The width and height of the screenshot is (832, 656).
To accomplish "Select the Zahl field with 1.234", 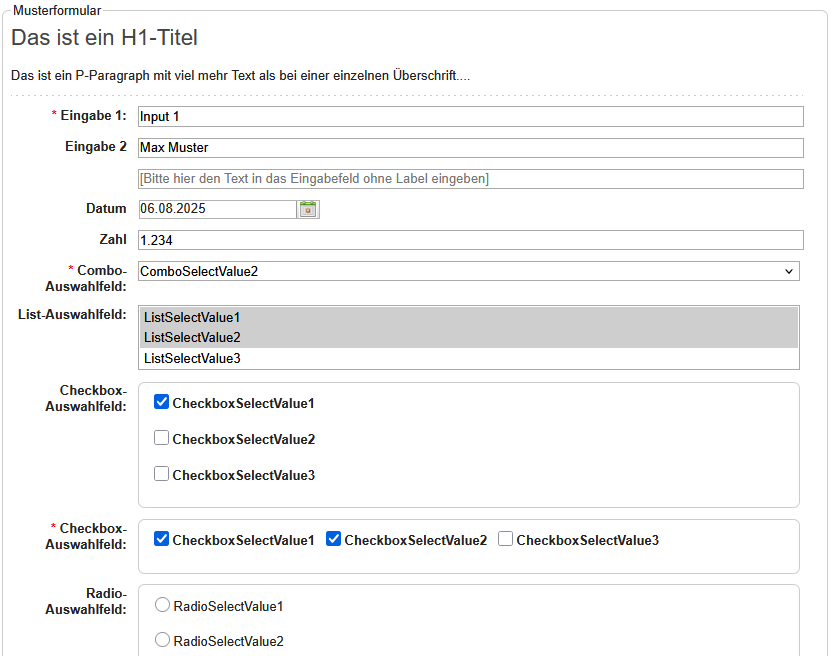I will [470, 240].
